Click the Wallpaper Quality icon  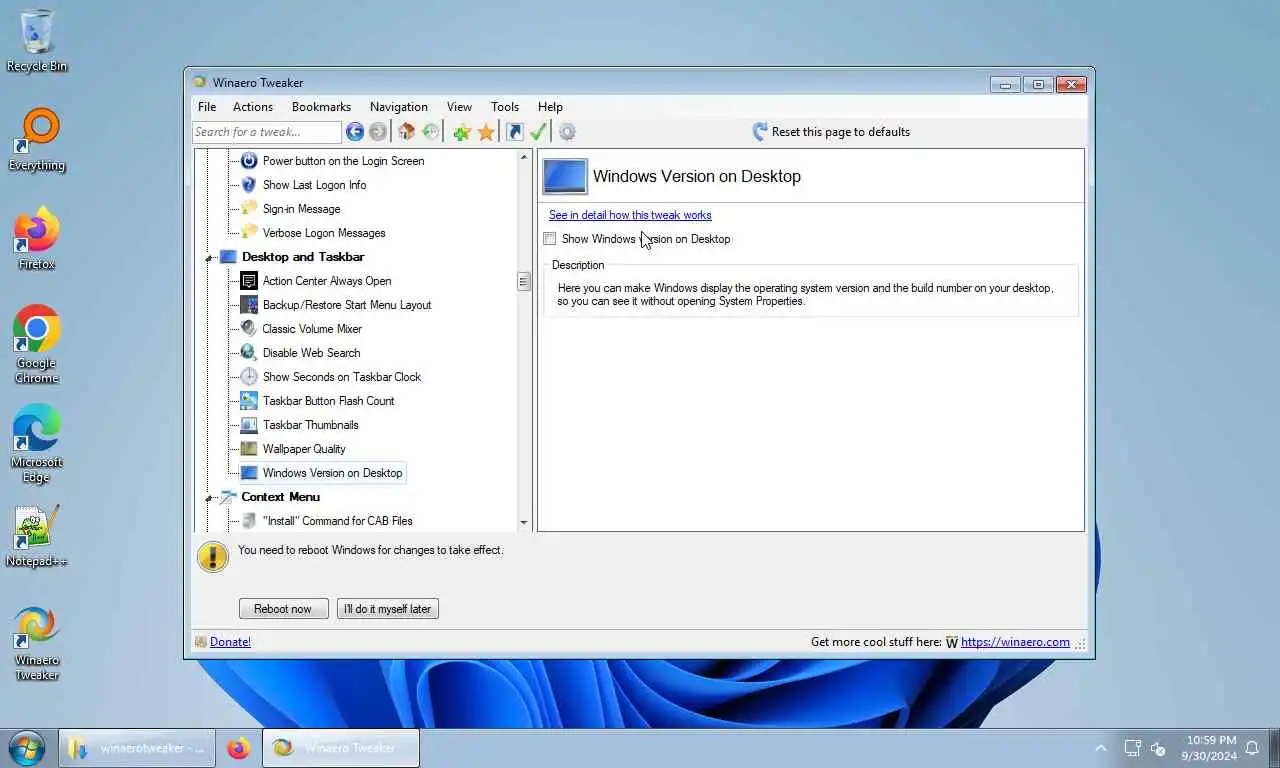(x=249, y=449)
